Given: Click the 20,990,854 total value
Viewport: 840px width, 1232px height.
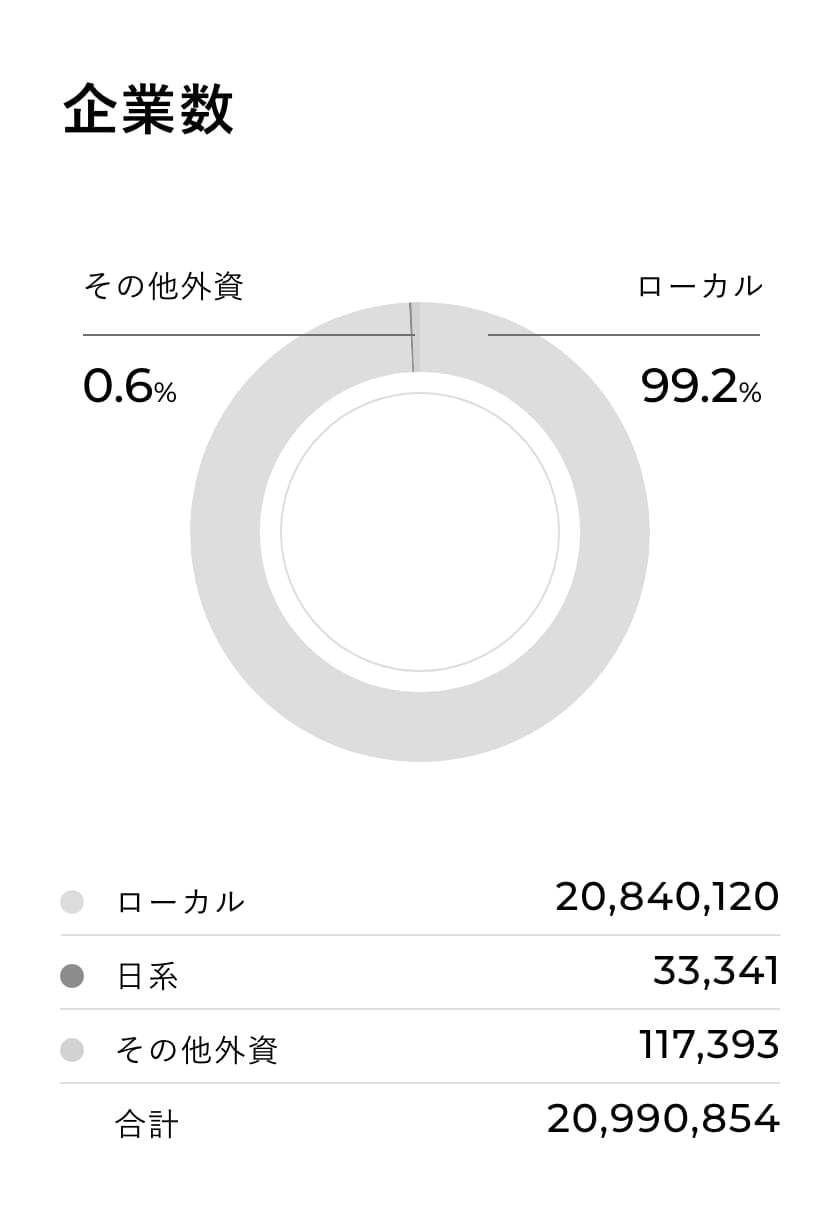Looking at the screenshot, I should coord(663,1119).
